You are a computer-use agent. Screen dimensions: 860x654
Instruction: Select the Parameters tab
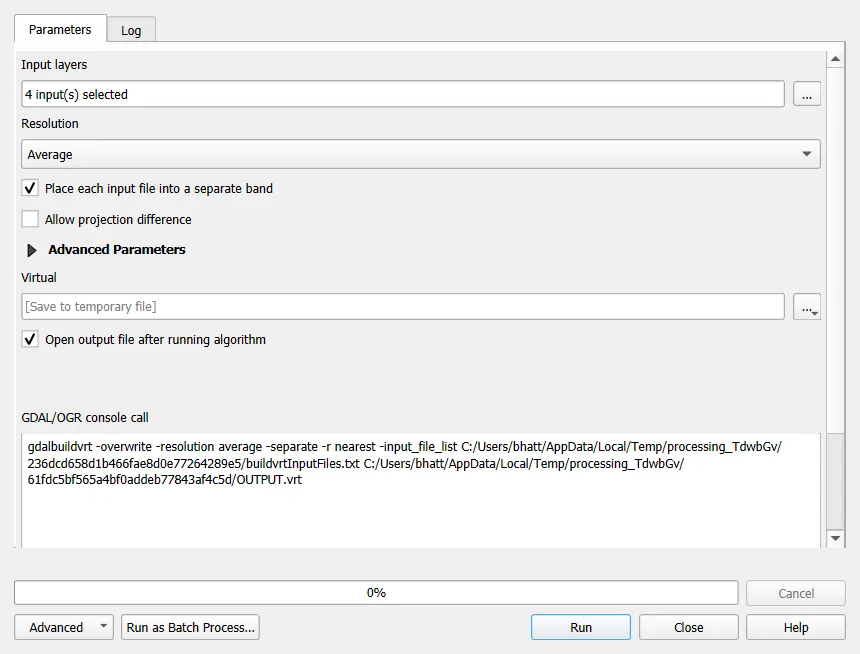[x=60, y=29]
